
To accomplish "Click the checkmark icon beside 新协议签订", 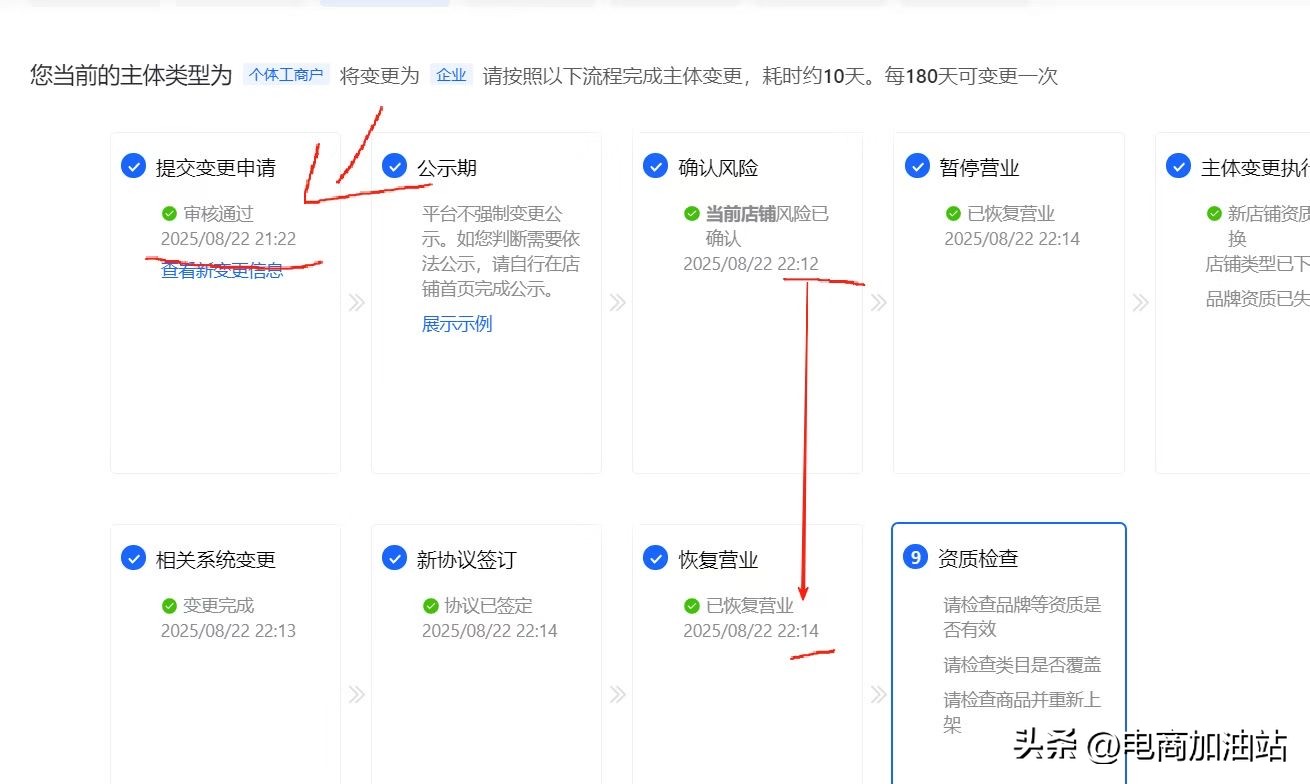I will (394, 558).
